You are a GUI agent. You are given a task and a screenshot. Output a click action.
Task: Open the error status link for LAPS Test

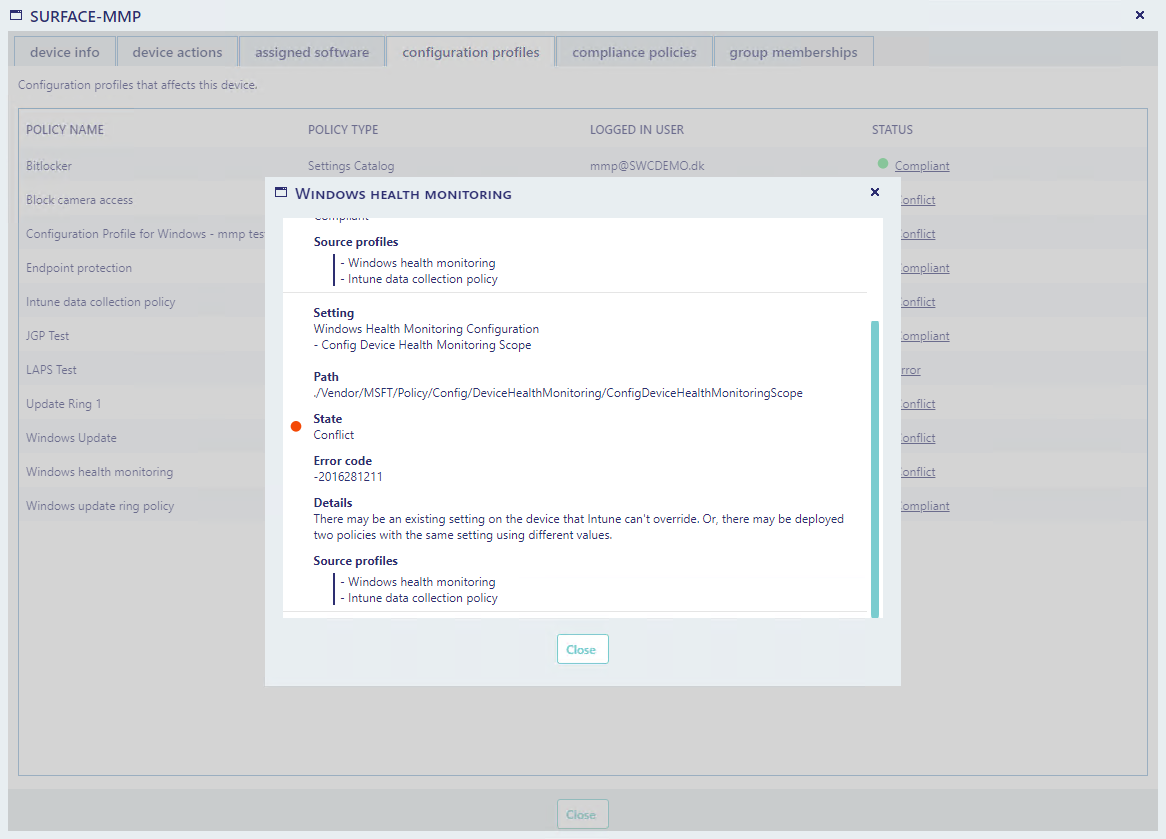(x=910, y=370)
